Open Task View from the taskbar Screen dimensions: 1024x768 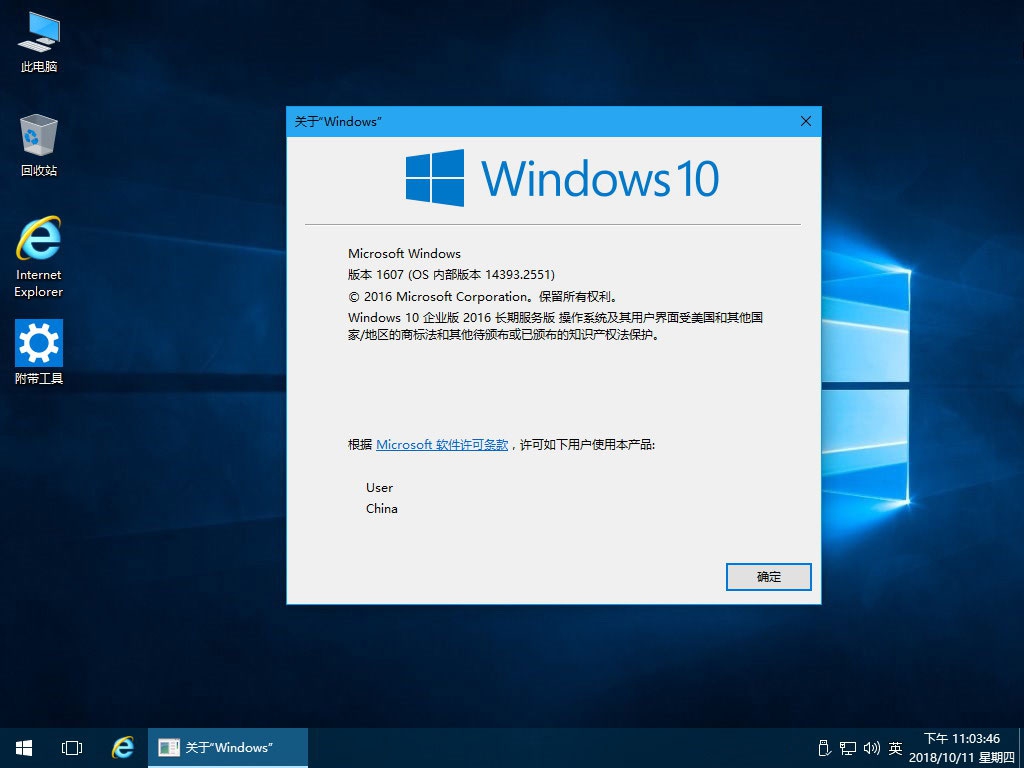[x=72, y=748]
